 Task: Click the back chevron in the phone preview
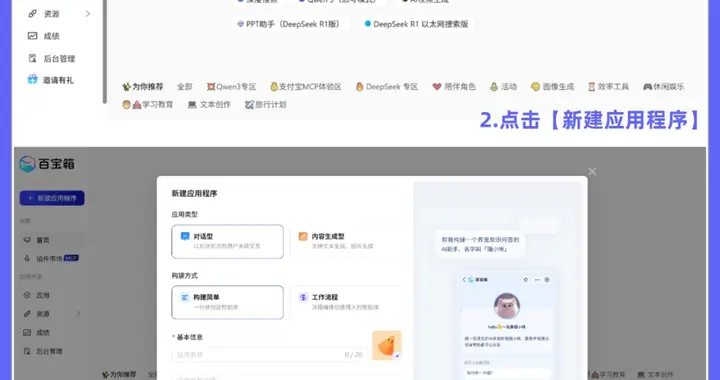coord(464,279)
